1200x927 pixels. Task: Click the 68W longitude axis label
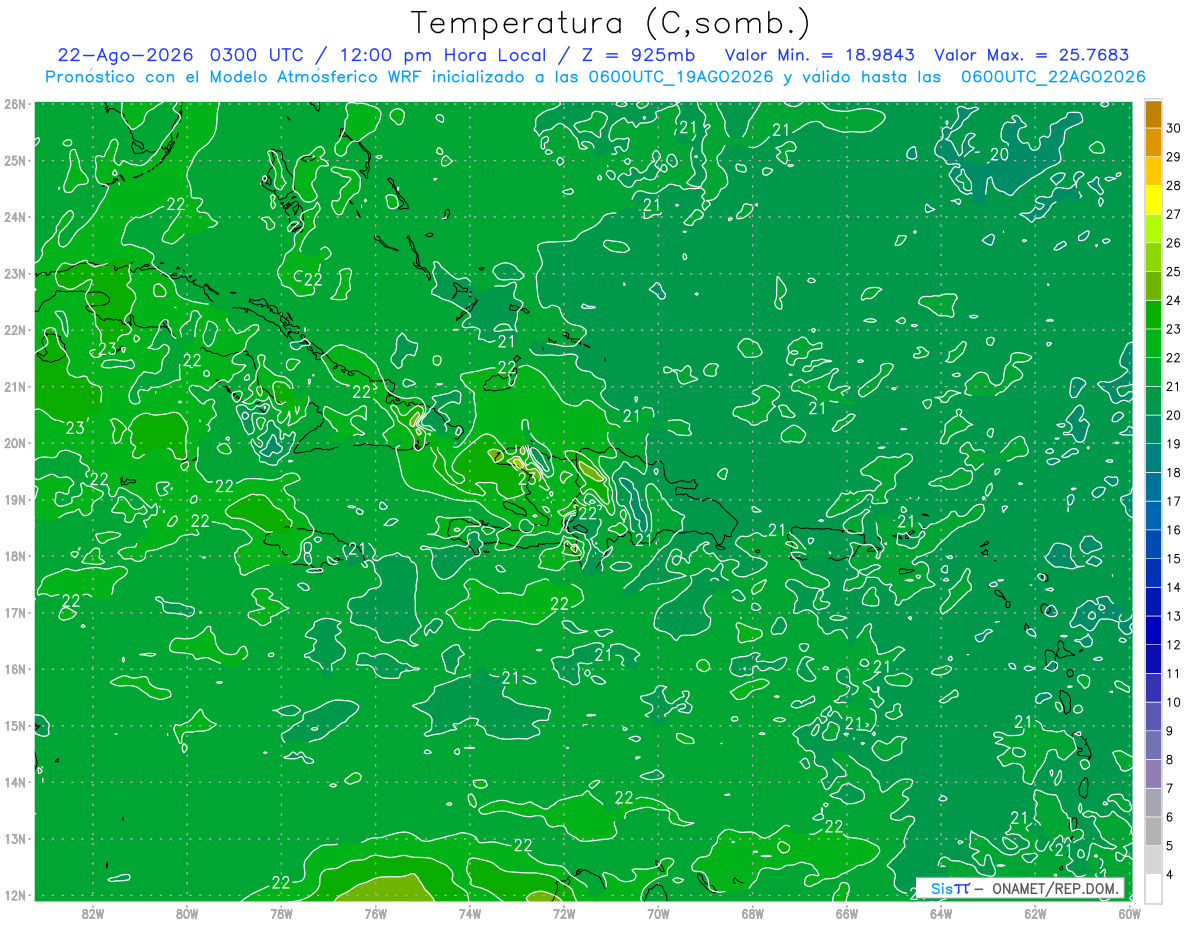click(752, 913)
